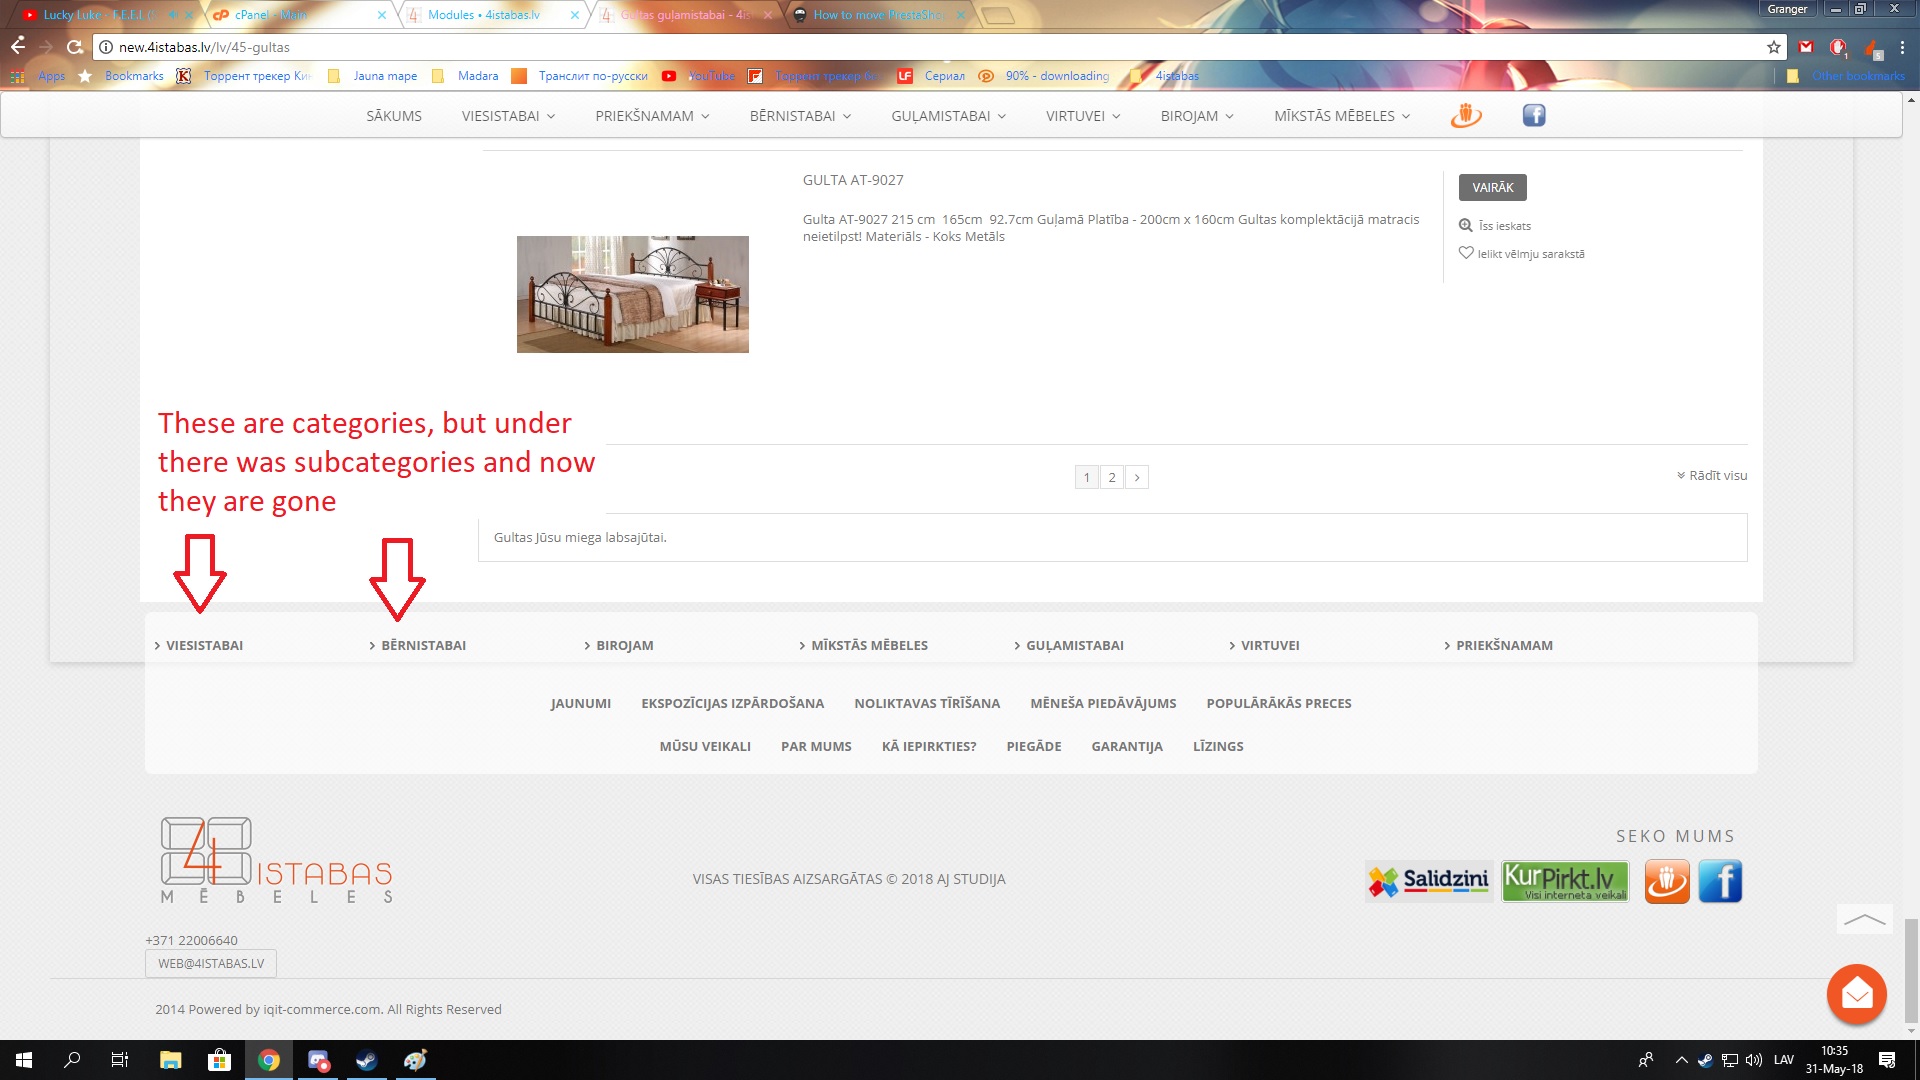
Task: Click the Rādīt visu link
Action: tap(1712, 475)
